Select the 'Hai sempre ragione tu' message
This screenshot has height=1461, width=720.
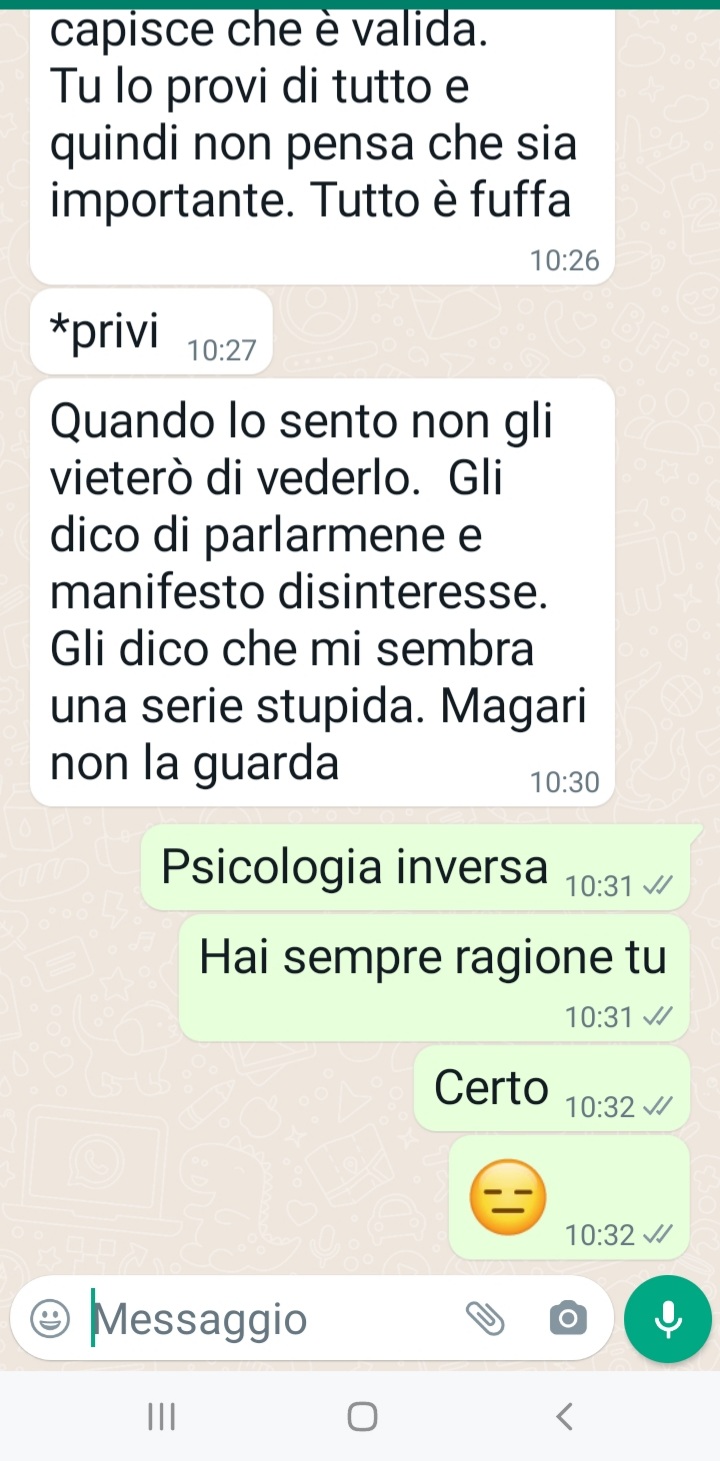click(434, 977)
